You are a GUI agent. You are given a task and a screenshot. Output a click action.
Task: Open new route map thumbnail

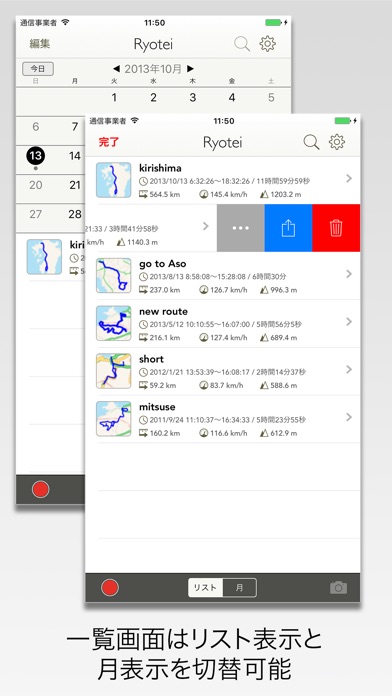(114, 323)
